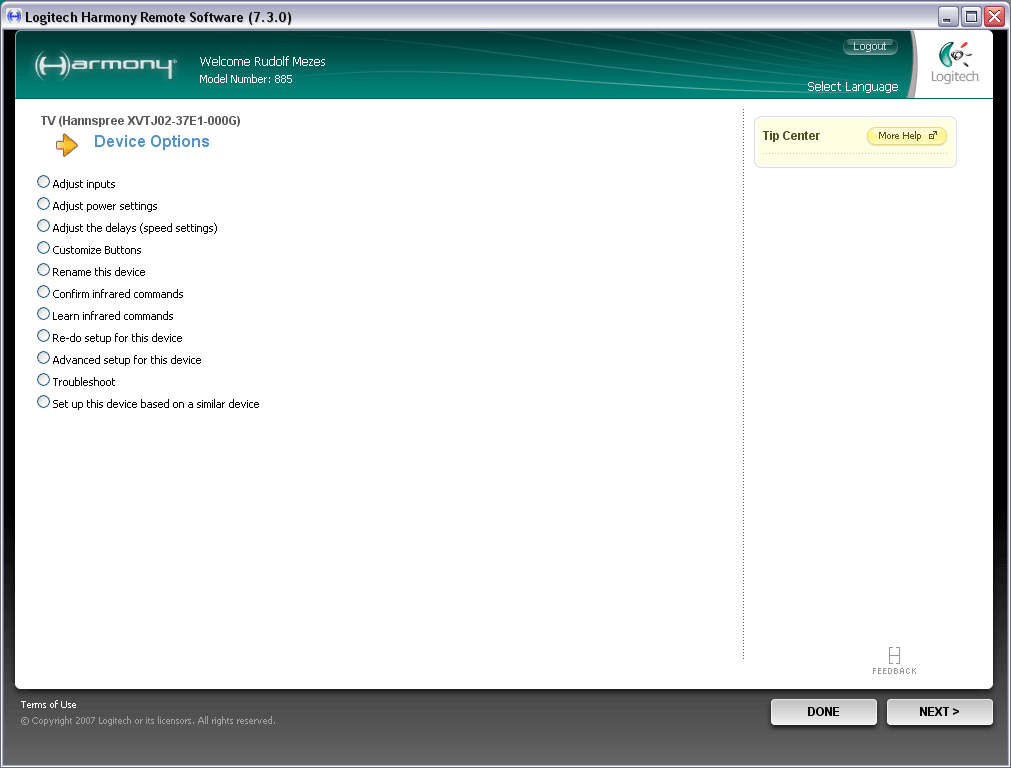The image size is (1011, 768).
Task: Click TV (Hannspree XVTJ02-37E1-000G) device name
Action: click(x=141, y=121)
